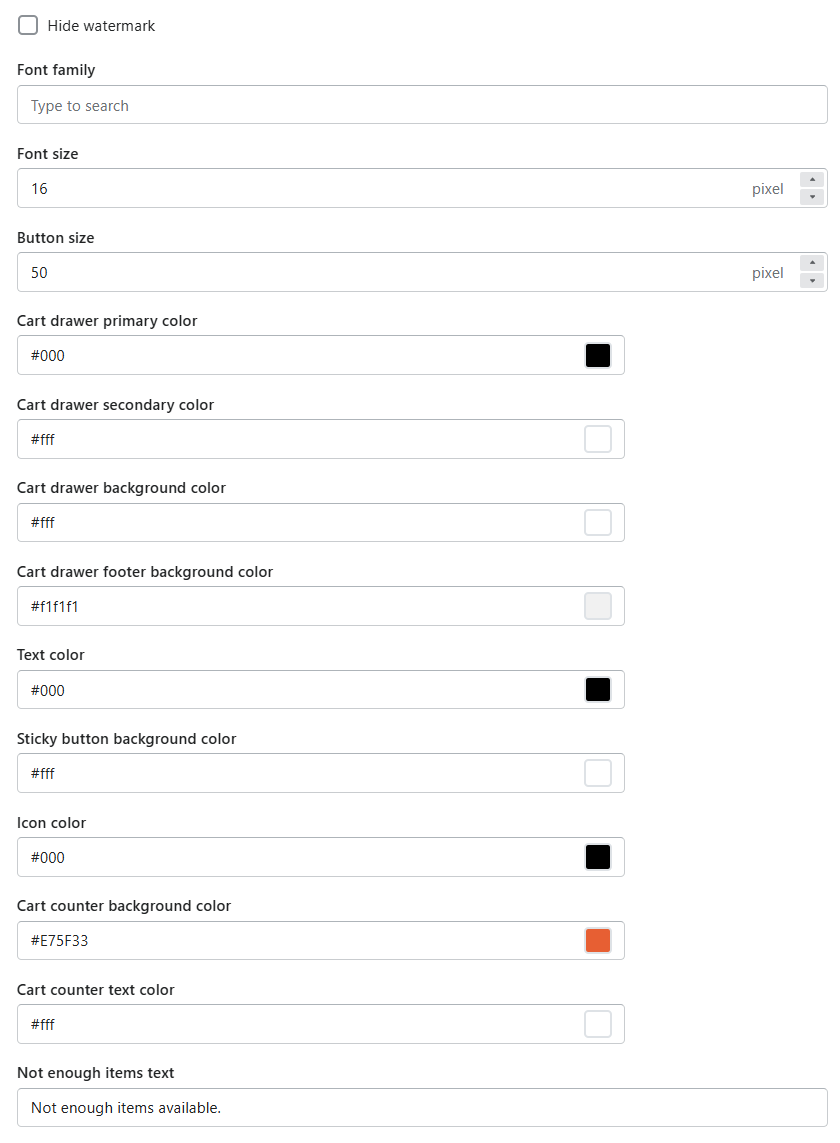The image size is (840, 1143).
Task: Open Cart drawer primary color swatch
Action: pyautogui.click(x=598, y=356)
